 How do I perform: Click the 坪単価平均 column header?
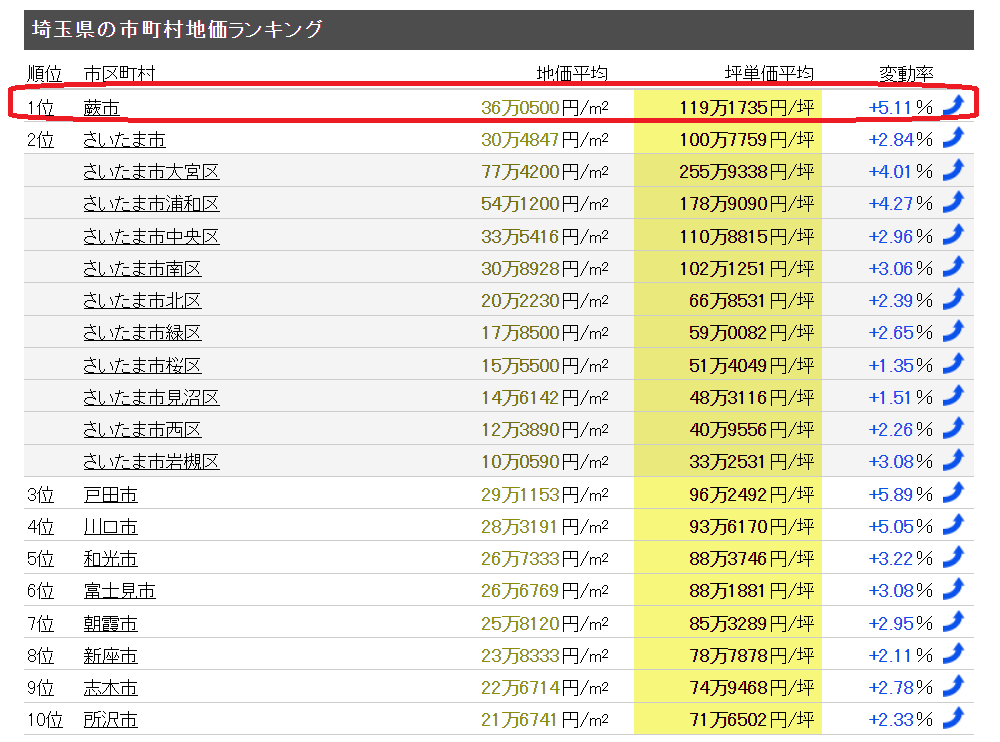click(x=769, y=74)
